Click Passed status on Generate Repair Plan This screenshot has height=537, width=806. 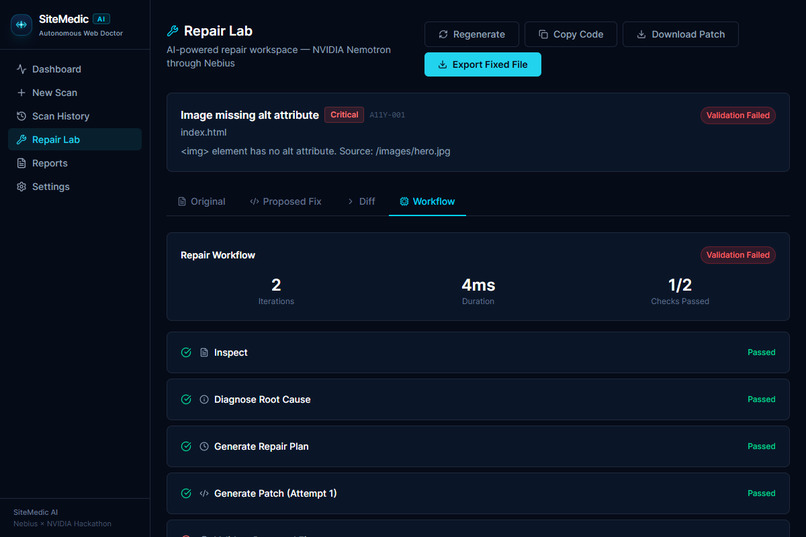[761, 446]
